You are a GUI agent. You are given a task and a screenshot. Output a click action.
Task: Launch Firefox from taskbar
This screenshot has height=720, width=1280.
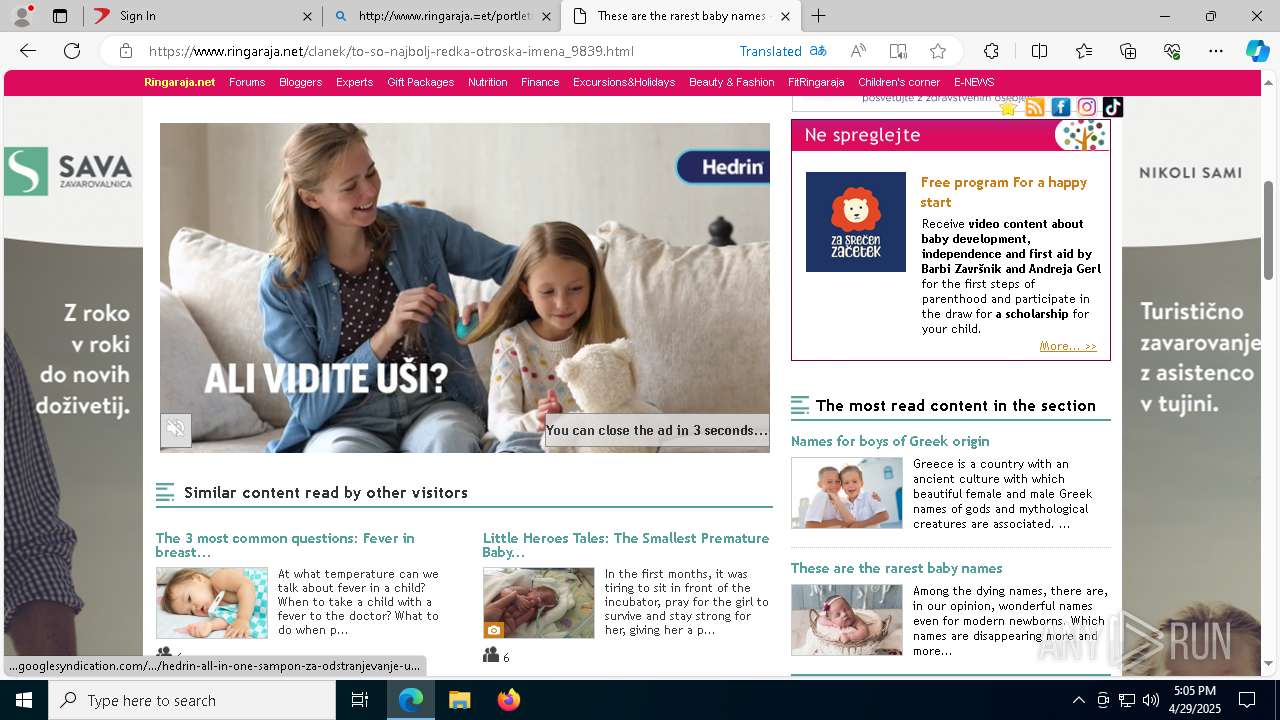tap(508, 700)
